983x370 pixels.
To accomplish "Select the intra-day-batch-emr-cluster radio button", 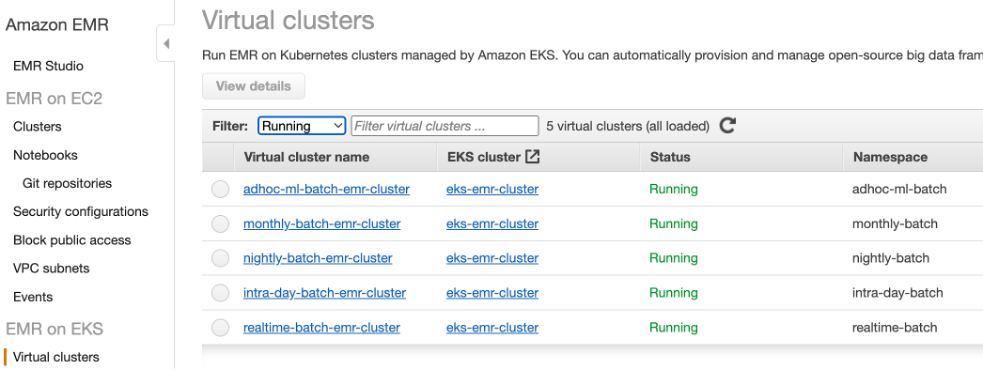I will [x=220, y=293].
